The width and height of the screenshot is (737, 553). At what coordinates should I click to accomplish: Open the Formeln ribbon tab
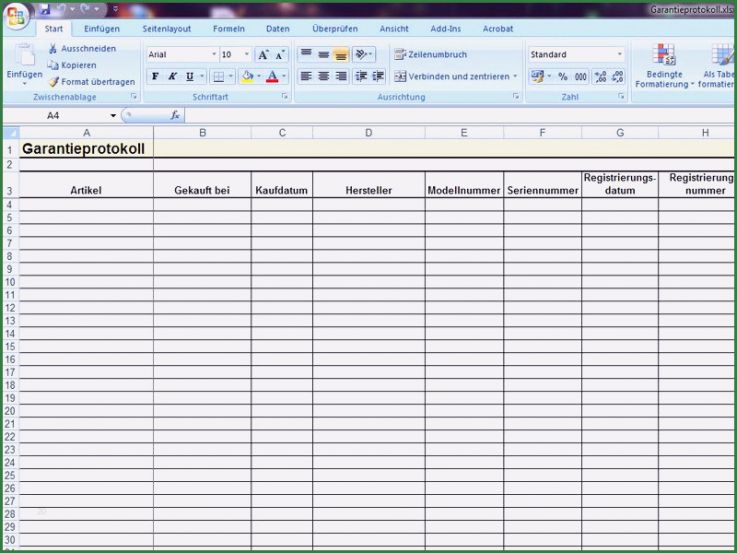228,29
